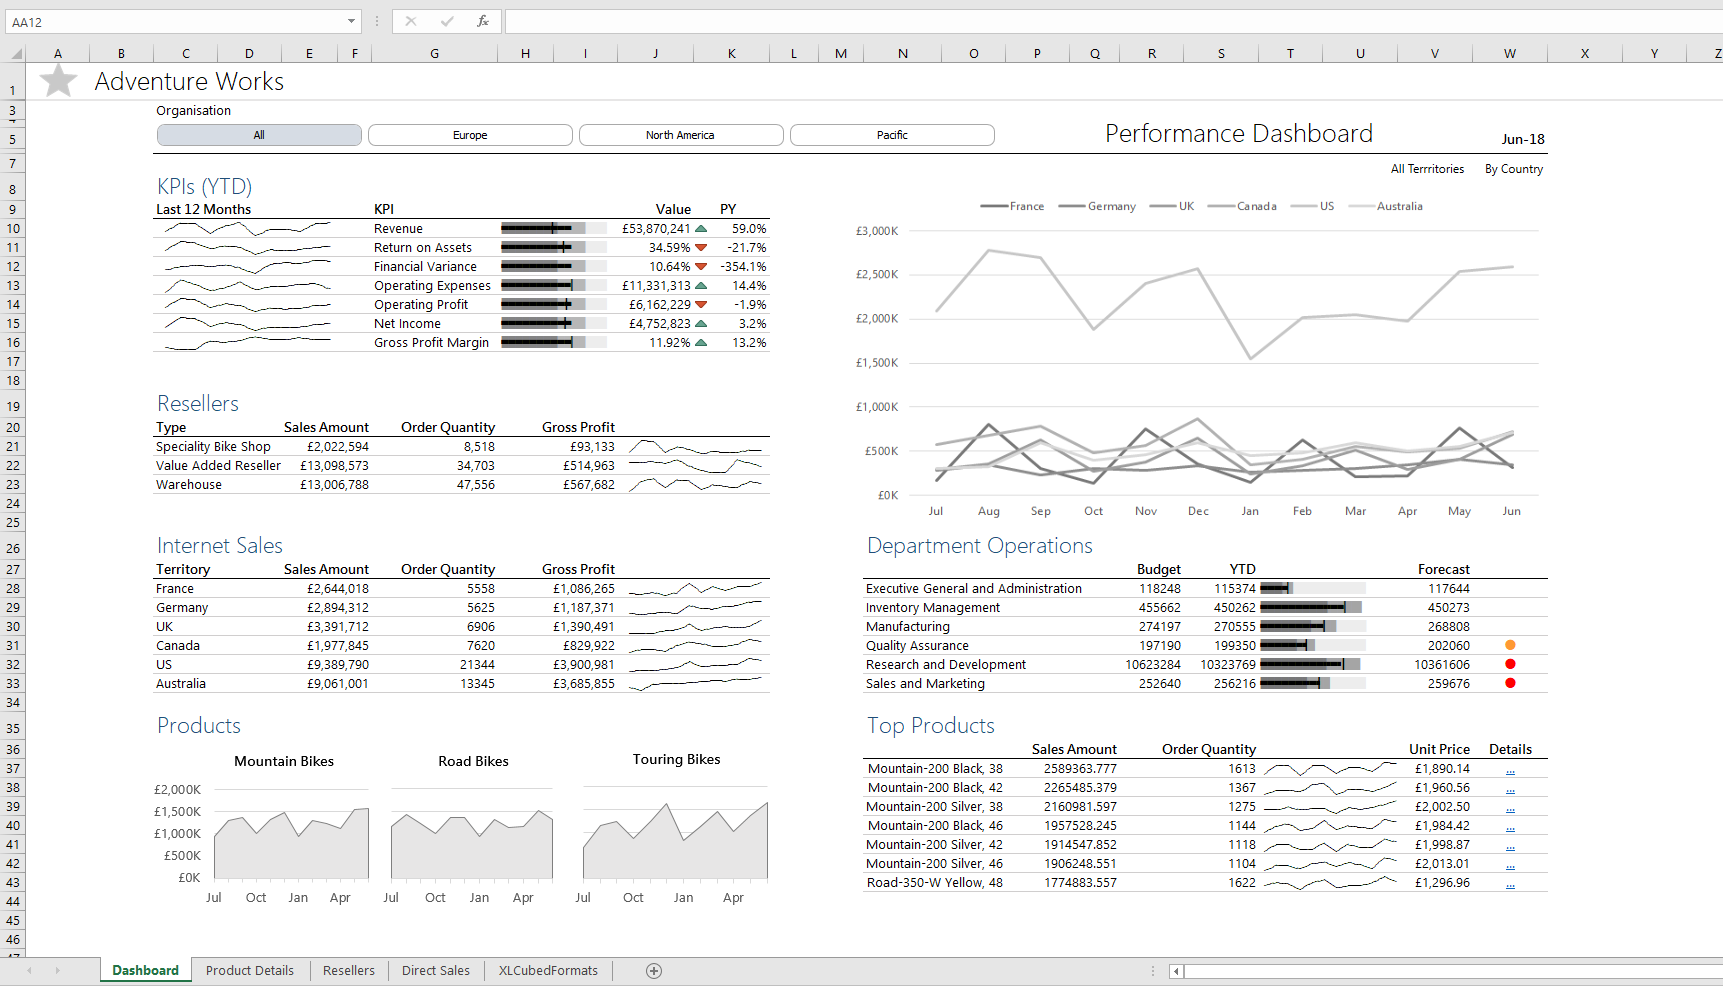Click the Adventure Works star logo

59,81
